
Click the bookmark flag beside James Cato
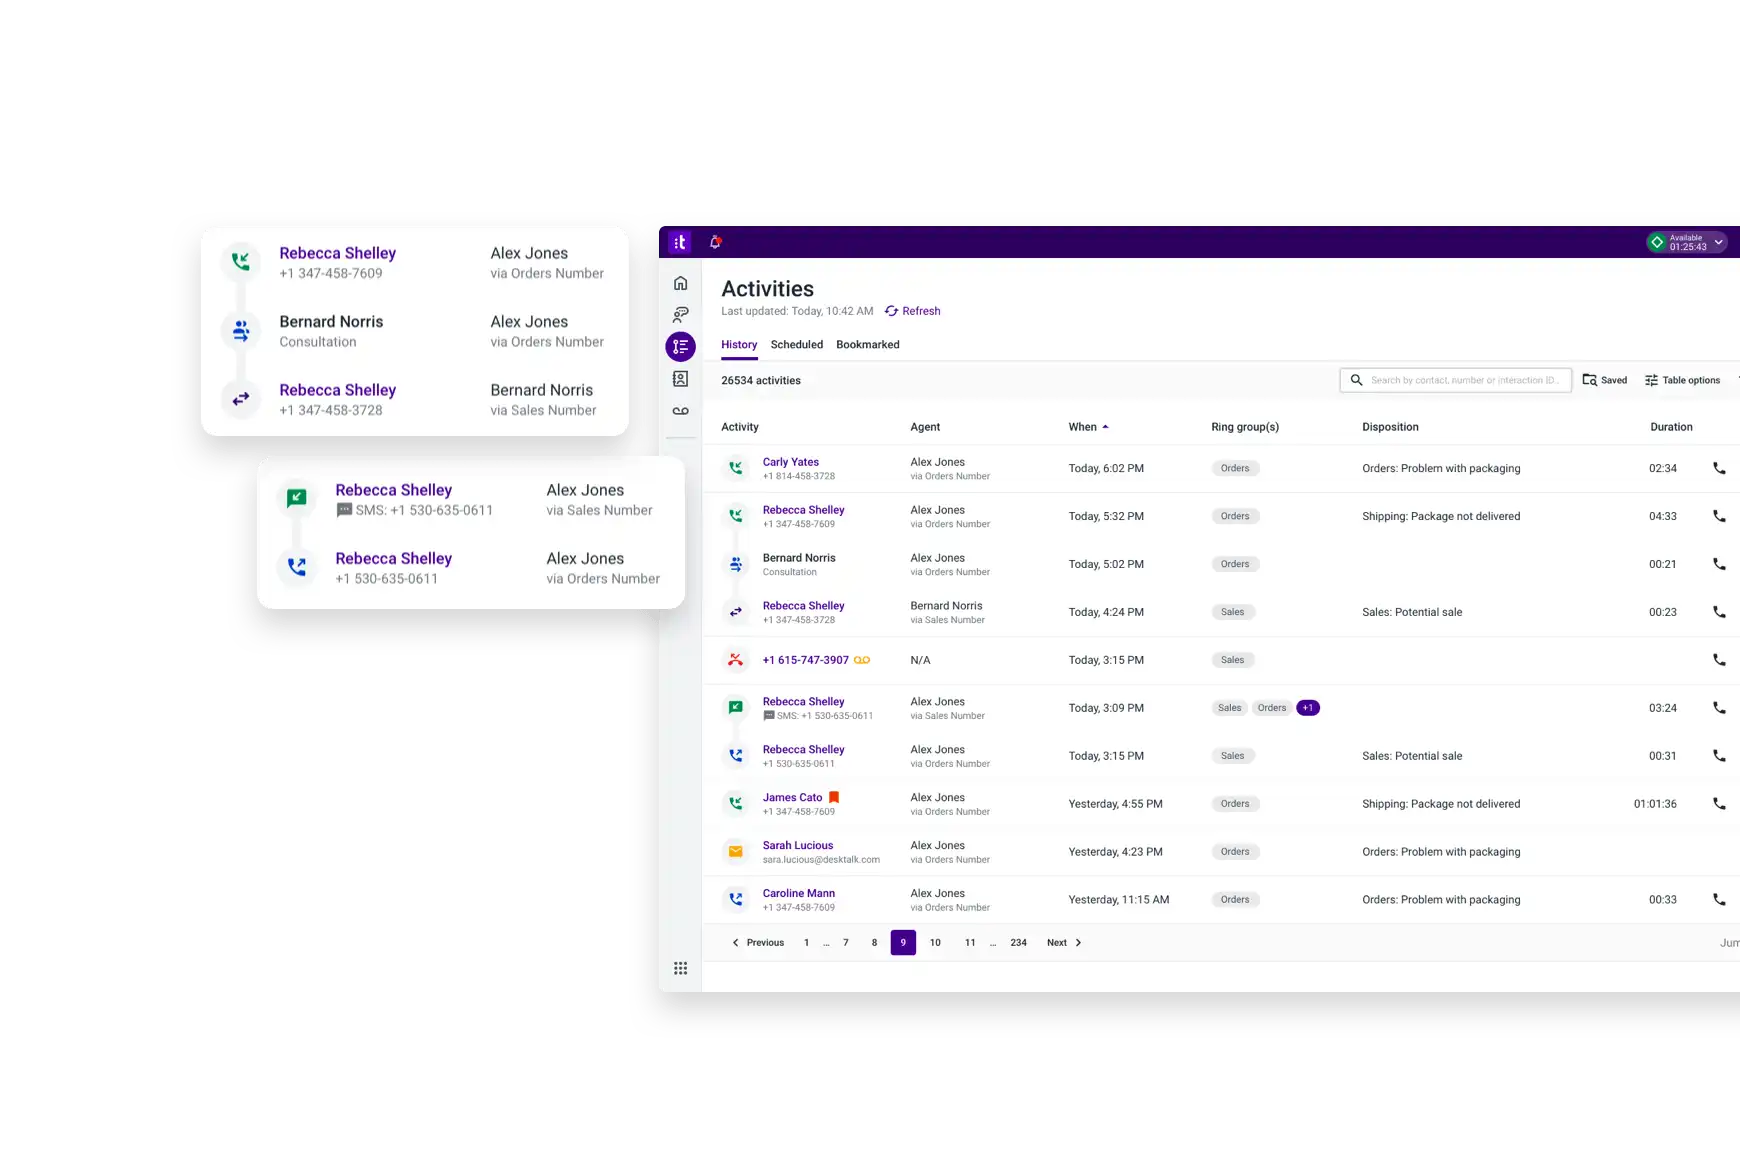tap(834, 797)
